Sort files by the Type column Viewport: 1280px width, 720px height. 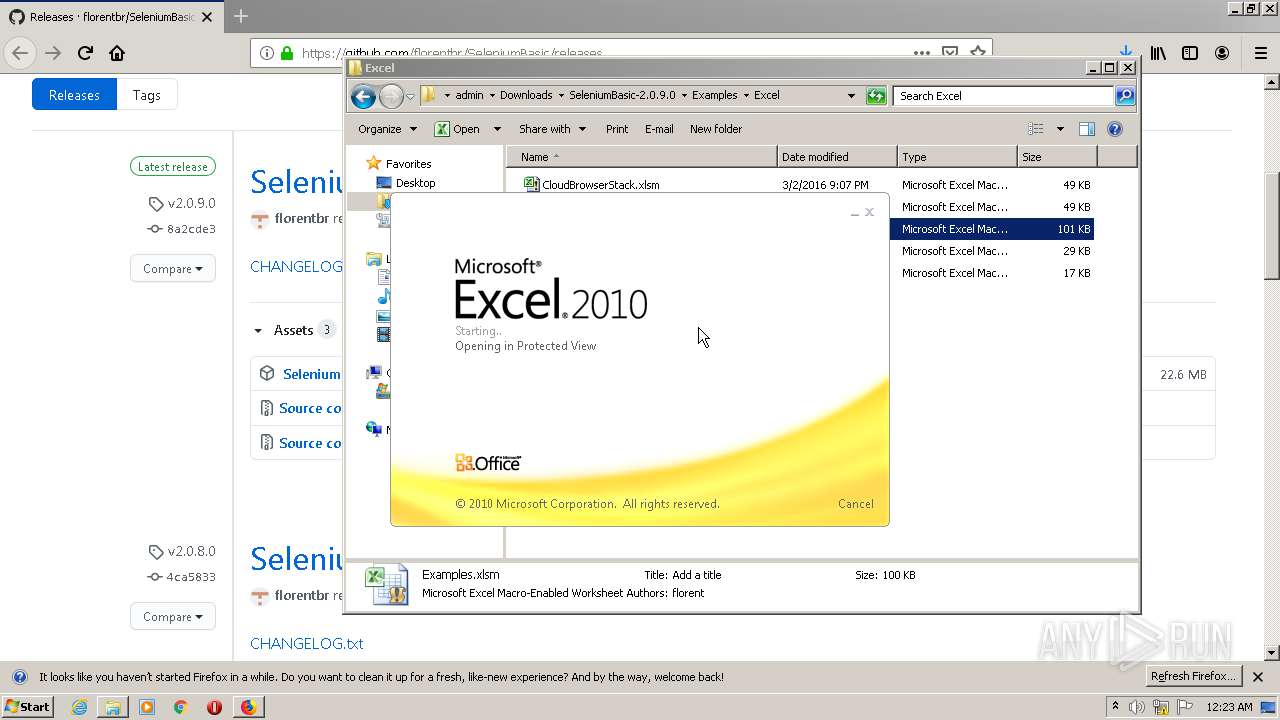coord(957,157)
